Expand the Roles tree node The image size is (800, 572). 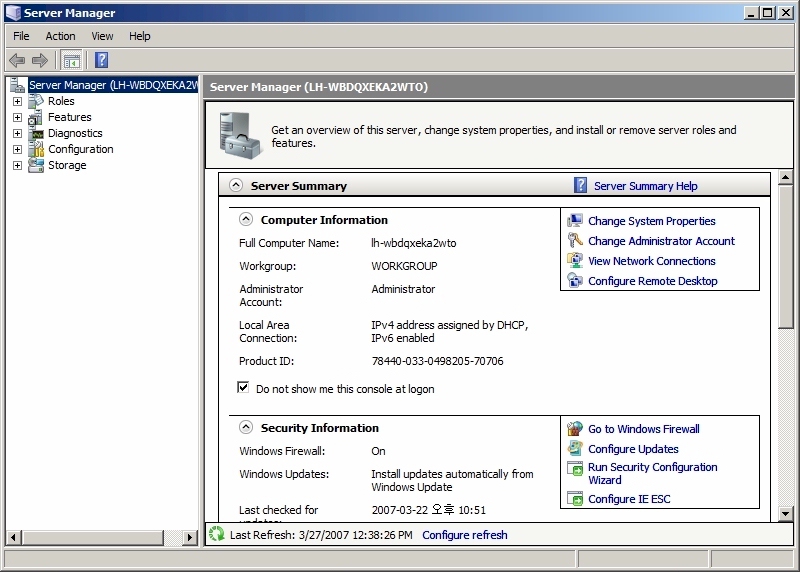(17, 102)
